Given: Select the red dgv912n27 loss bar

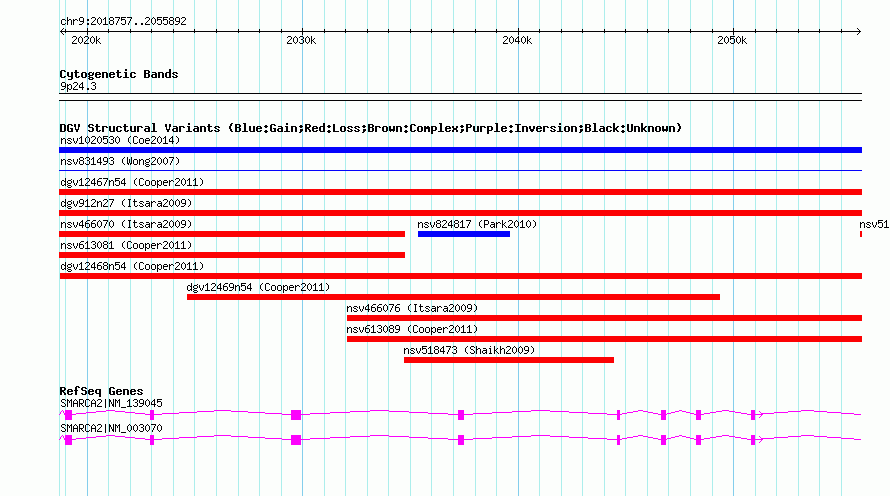Looking at the screenshot, I should (x=460, y=213).
